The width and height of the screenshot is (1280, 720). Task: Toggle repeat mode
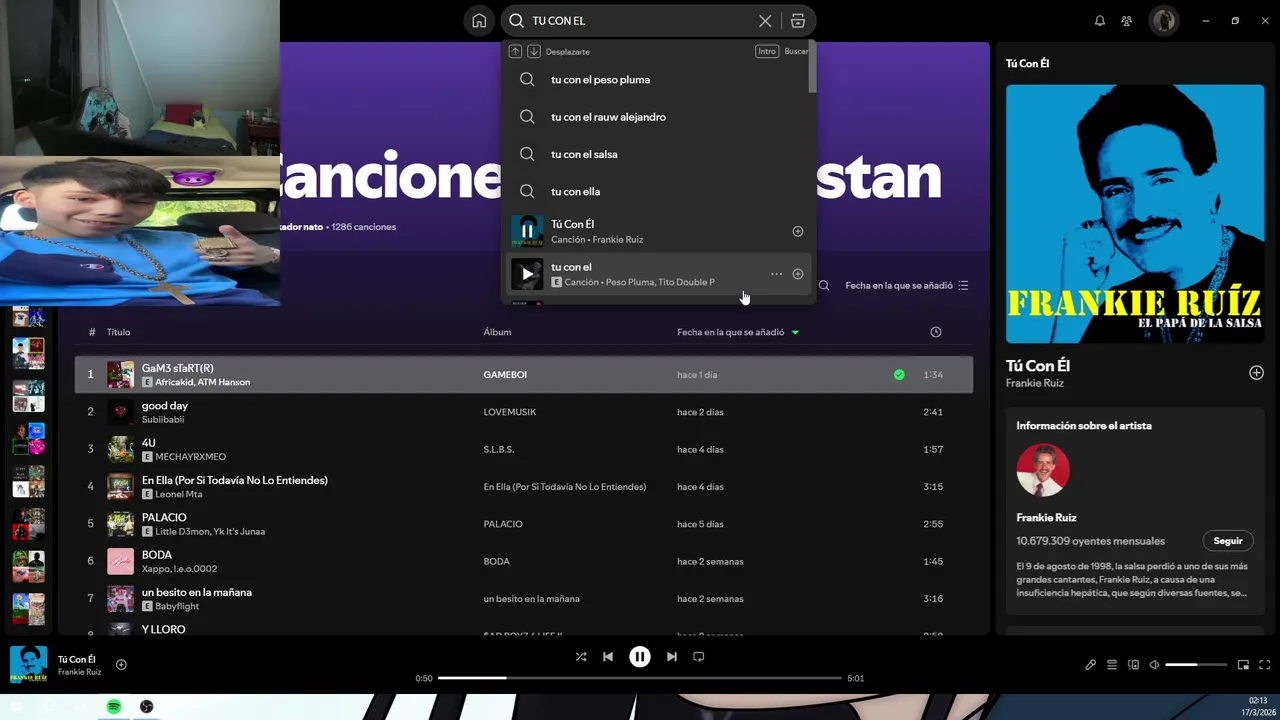pos(699,656)
